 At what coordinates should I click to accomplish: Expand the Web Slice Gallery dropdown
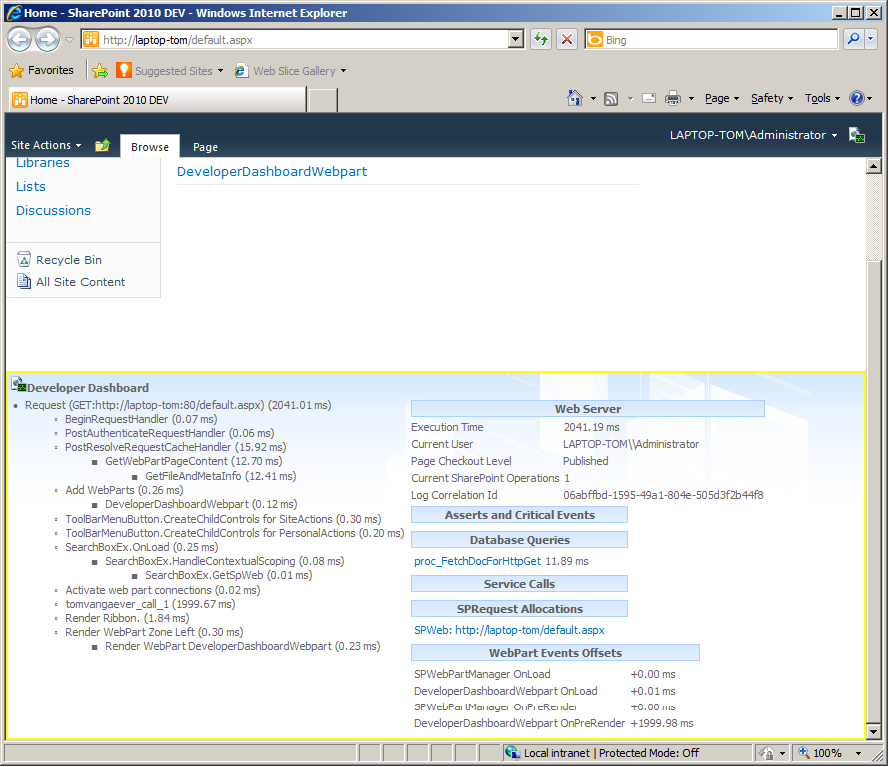pyautogui.click(x=343, y=71)
